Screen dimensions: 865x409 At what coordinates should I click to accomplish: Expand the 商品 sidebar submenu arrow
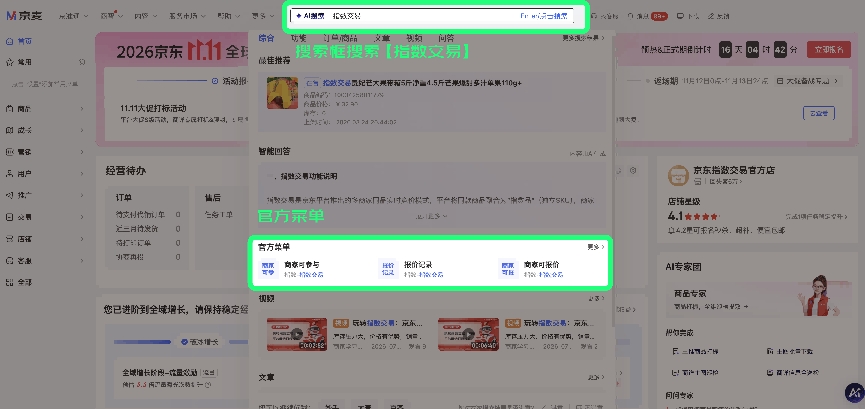82,109
